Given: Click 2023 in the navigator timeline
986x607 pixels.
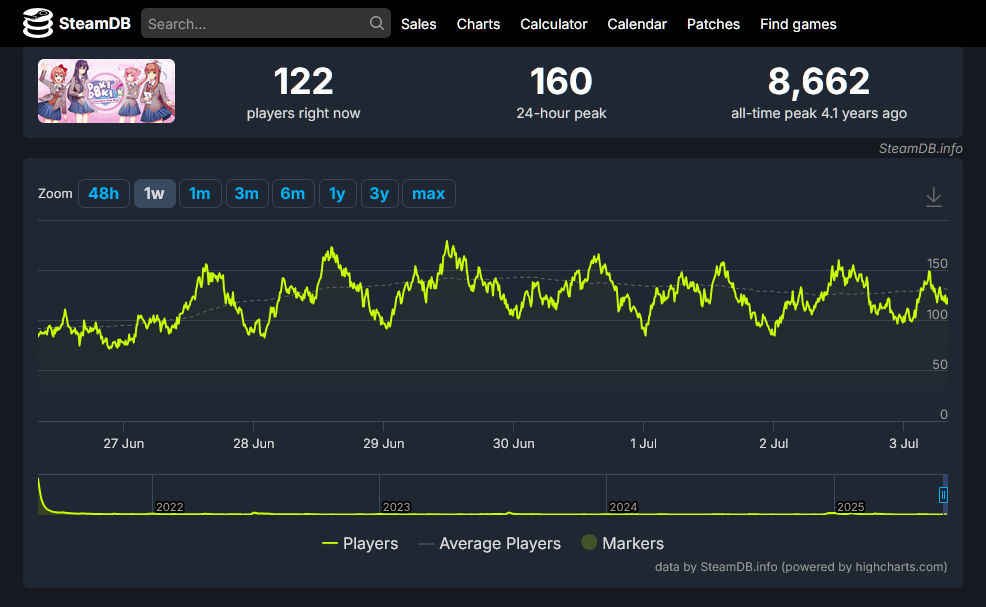Looking at the screenshot, I should click(397, 507).
